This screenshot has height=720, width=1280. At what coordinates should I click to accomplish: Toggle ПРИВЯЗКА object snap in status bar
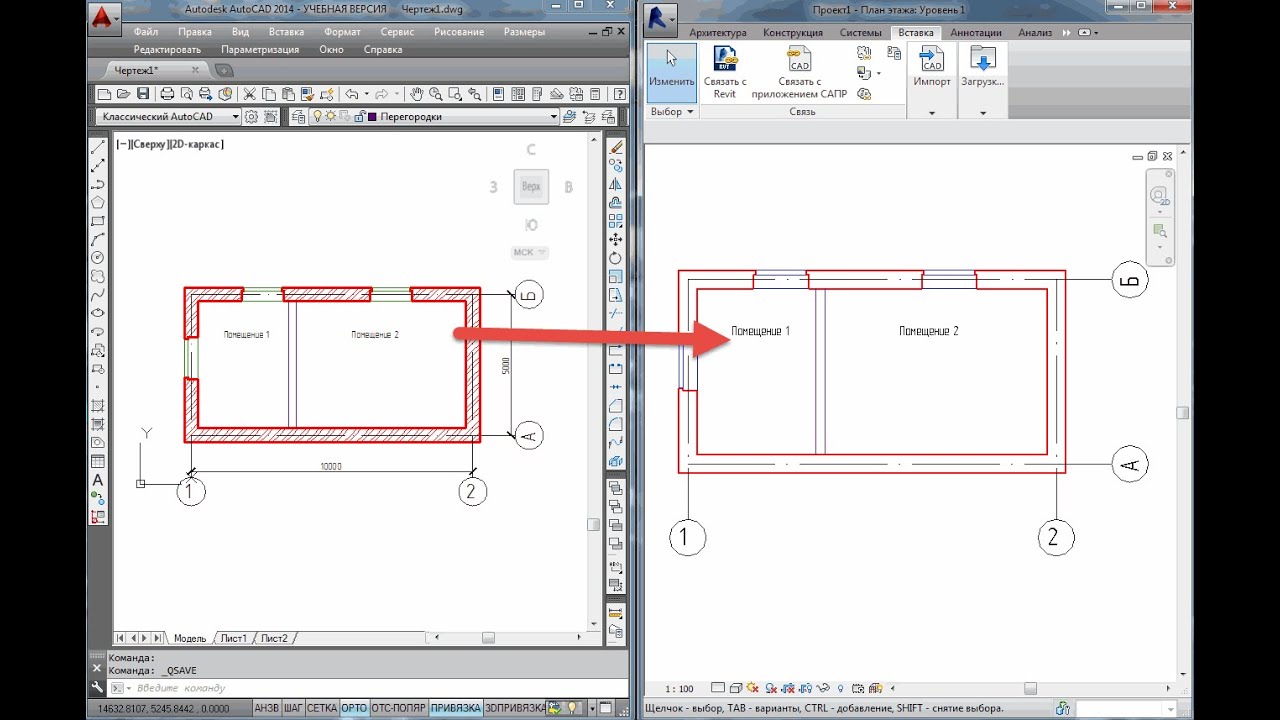click(455, 708)
